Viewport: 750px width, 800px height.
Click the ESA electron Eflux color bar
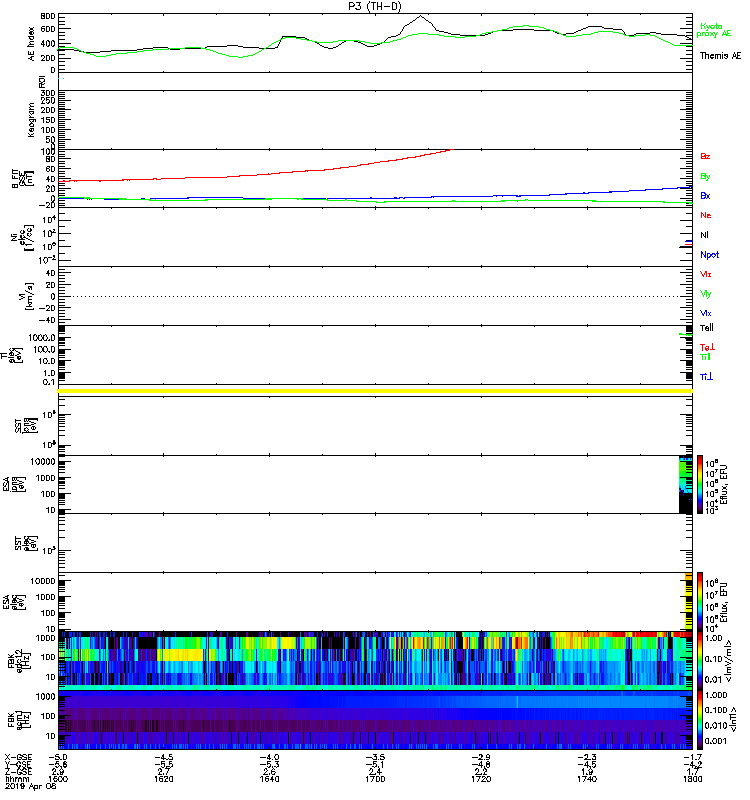[699, 602]
